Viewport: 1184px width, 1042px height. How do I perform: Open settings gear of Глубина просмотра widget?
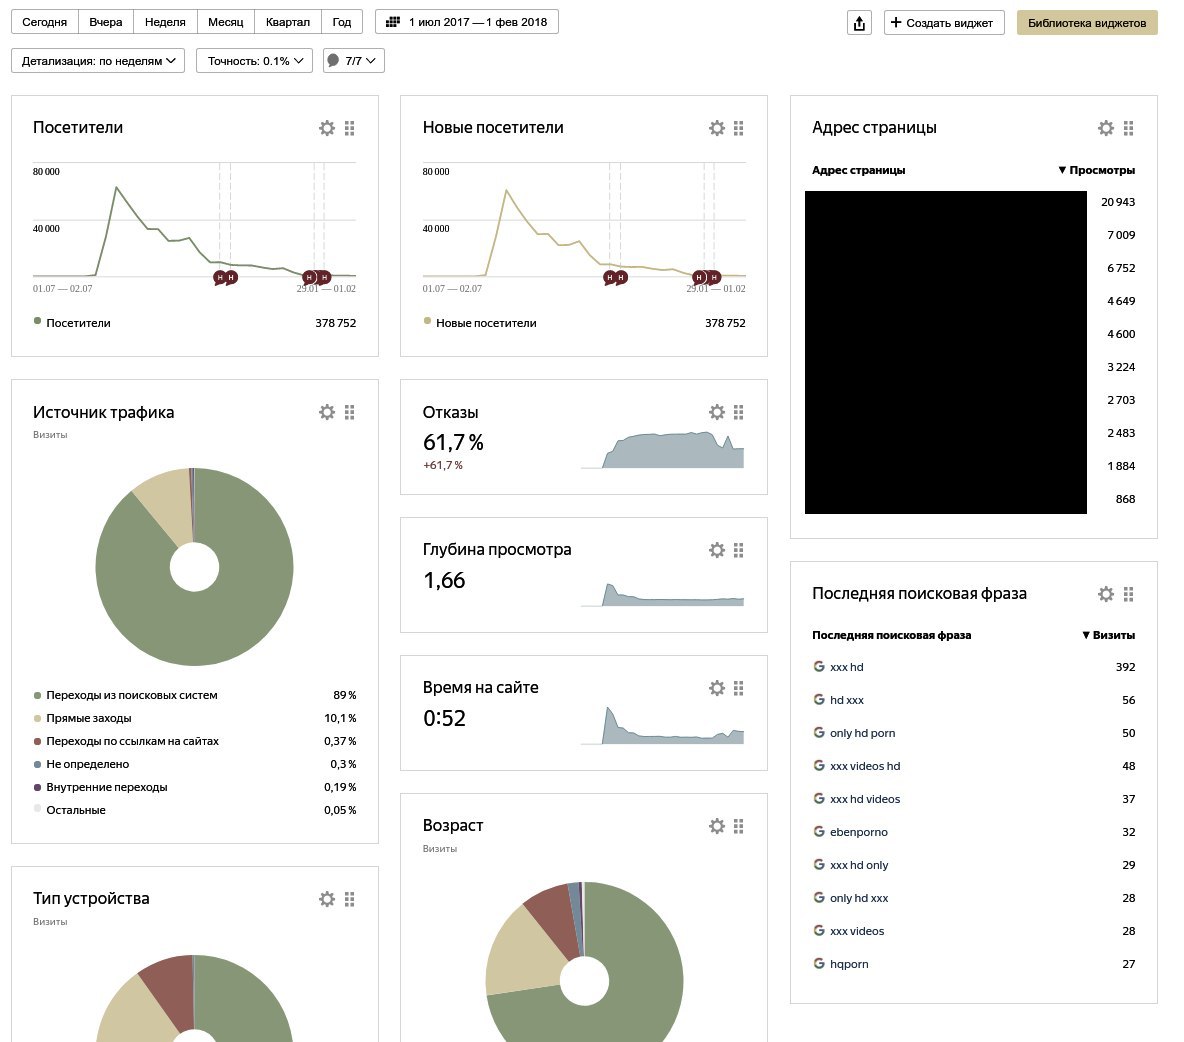[x=717, y=550]
